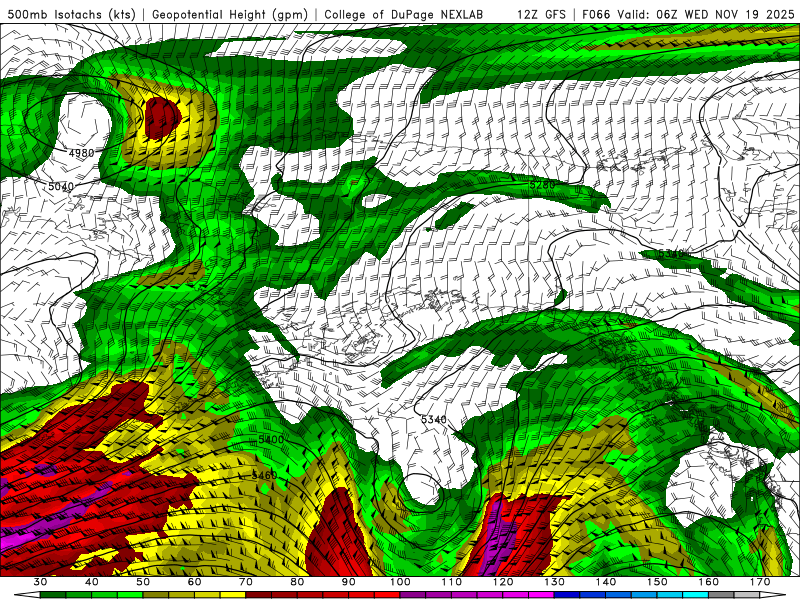Click the color bar's 160 knot label
The image size is (800, 600).
tap(709, 582)
